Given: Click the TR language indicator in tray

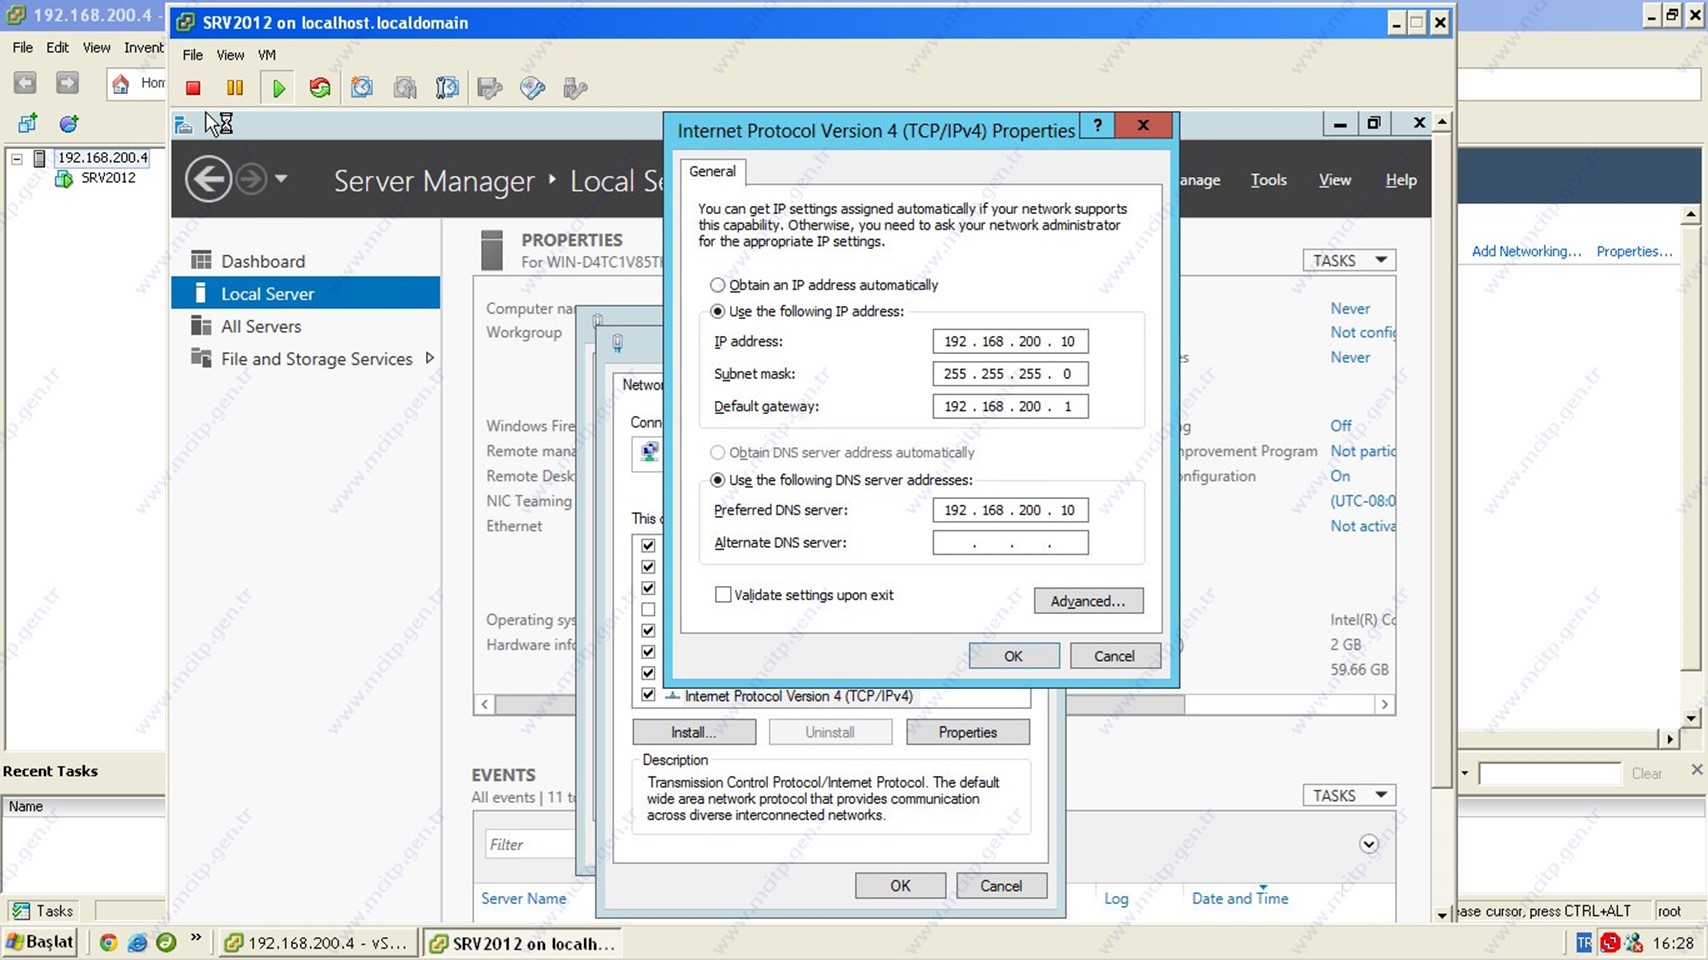Looking at the screenshot, I should [1583, 942].
